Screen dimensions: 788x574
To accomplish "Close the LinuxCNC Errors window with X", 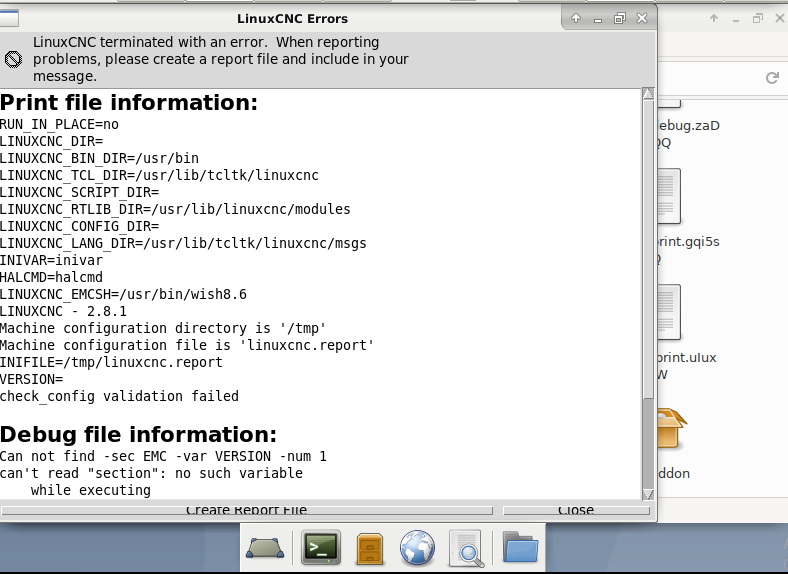I will (x=642, y=18).
